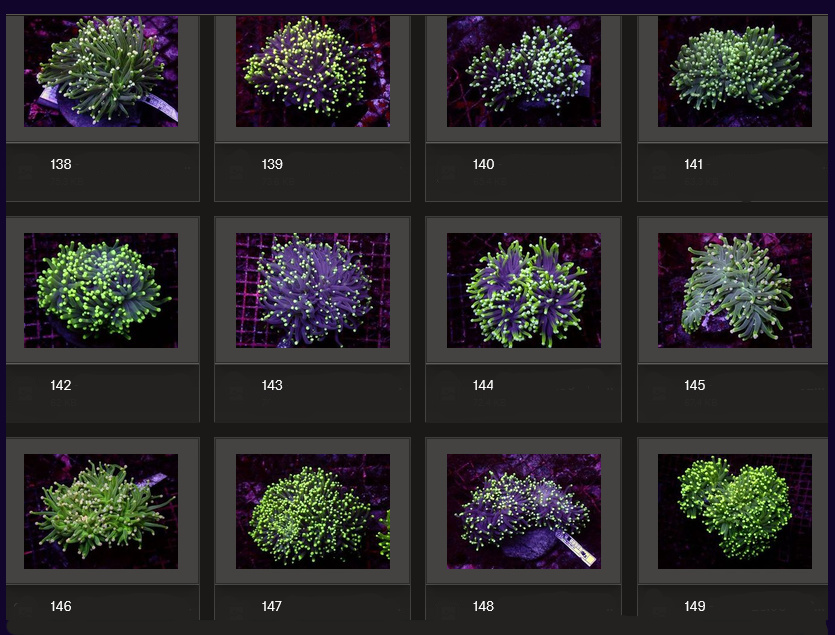Click the file name "139"
Viewport: 835px width, 635px height.
point(272,164)
